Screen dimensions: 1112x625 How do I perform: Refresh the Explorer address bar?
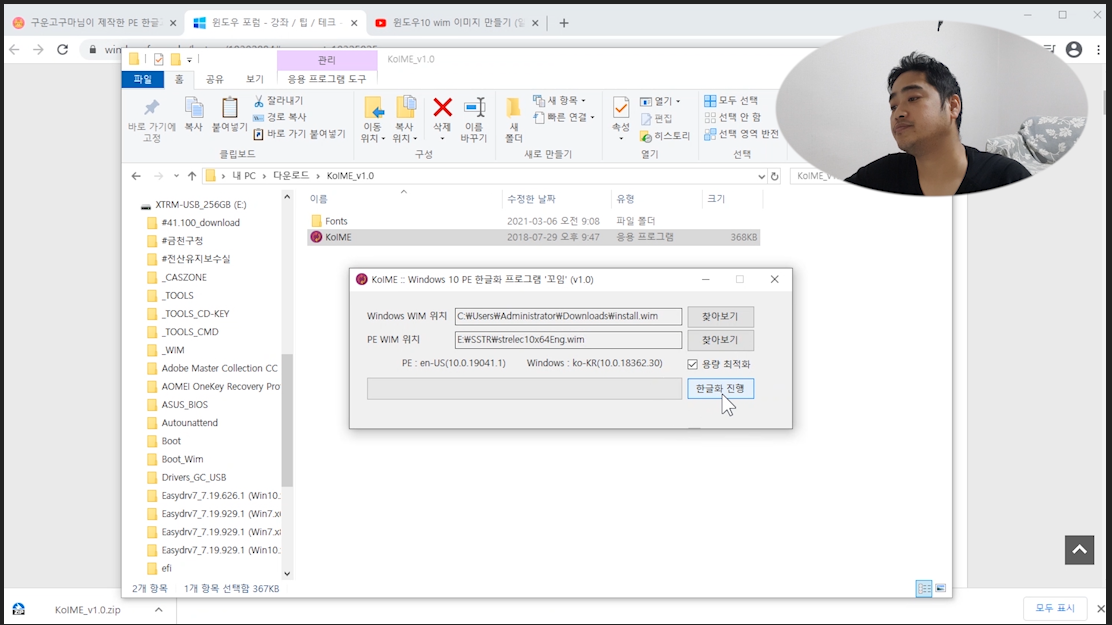[774, 176]
